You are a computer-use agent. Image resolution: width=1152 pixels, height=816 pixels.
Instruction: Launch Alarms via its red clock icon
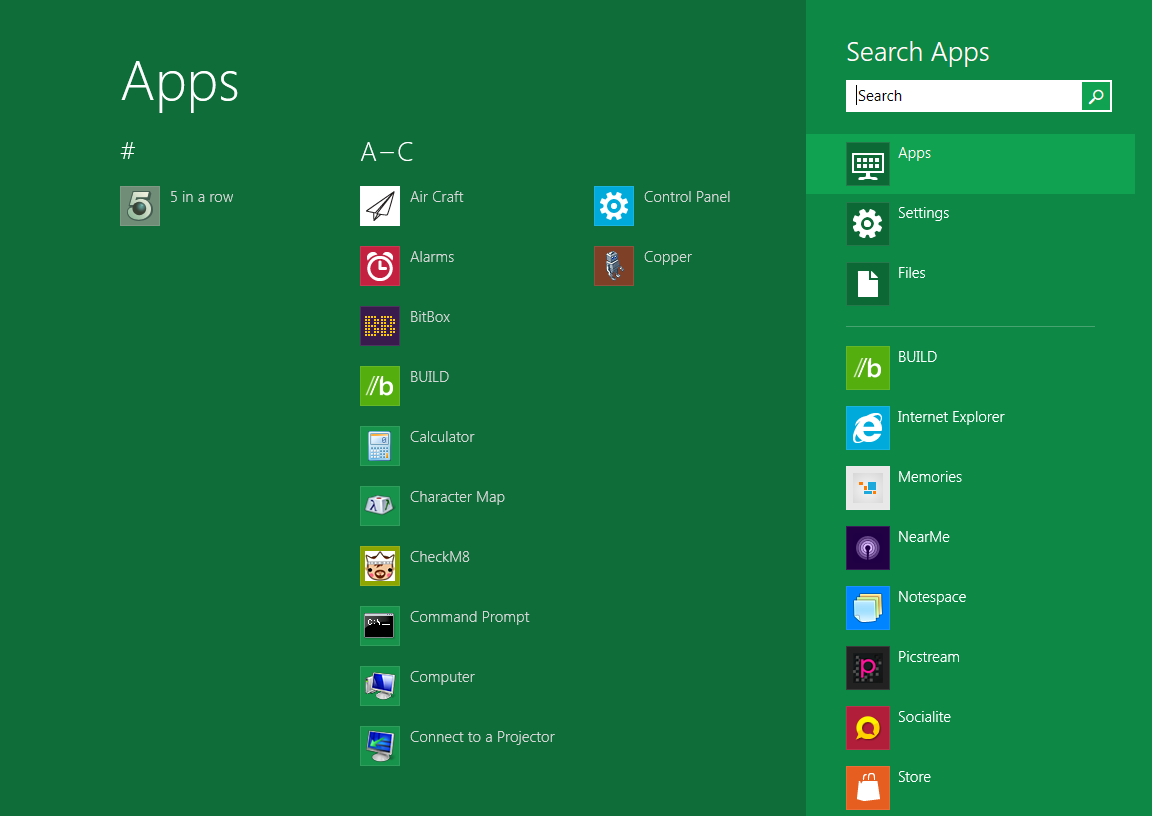[380, 266]
